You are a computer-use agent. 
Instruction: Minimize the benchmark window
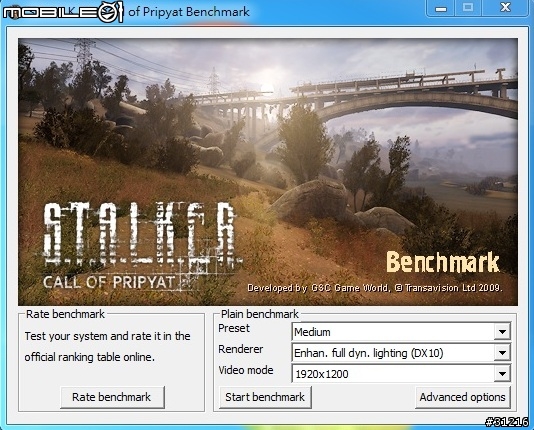click(x=441, y=8)
